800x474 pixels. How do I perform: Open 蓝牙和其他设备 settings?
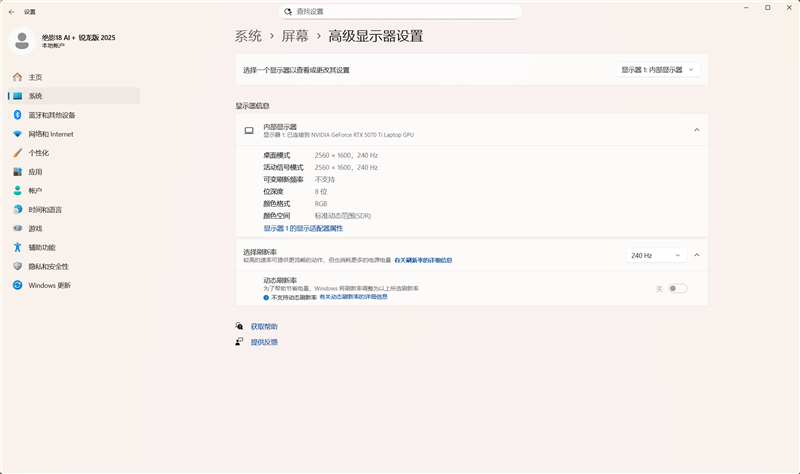(51, 115)
